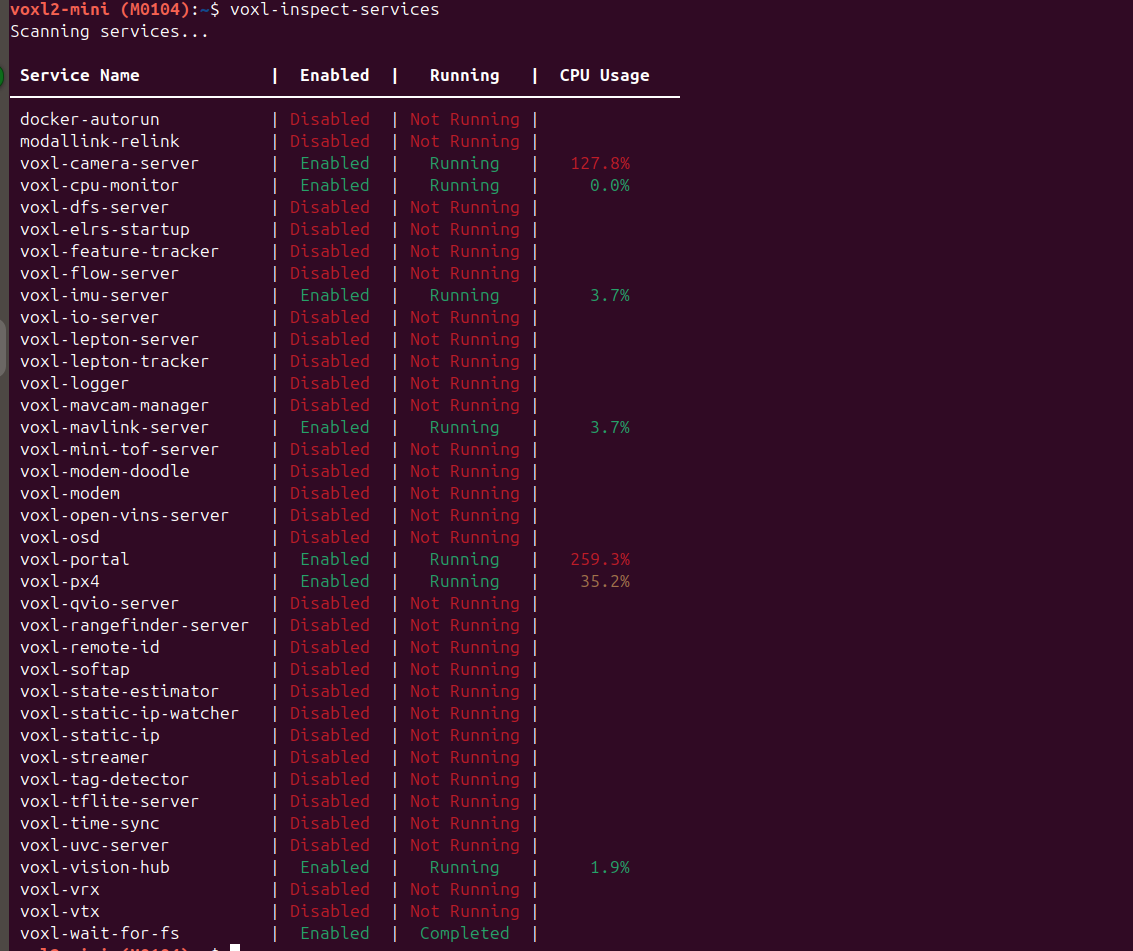This screenshot has width=1133, height=951.
Task: Select the Scanning services text line
Action: tap(105, 31)
